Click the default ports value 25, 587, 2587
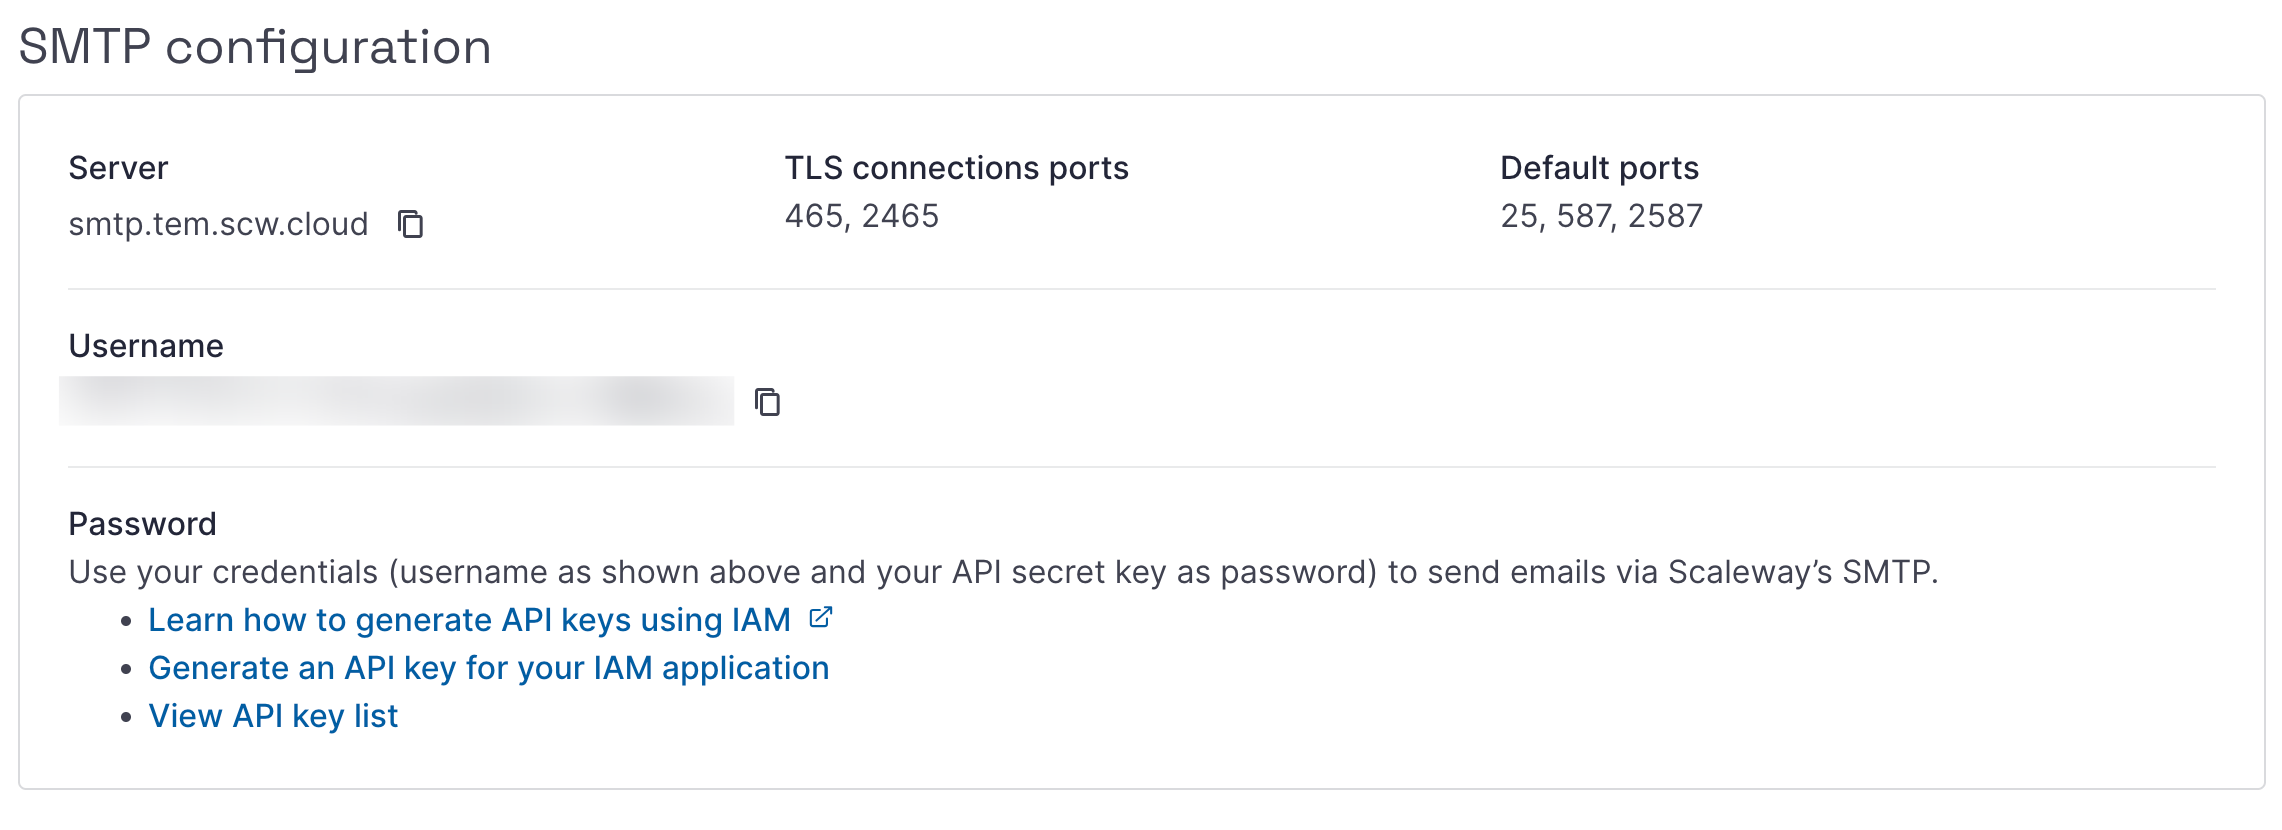 click(x=1601, y=216)
